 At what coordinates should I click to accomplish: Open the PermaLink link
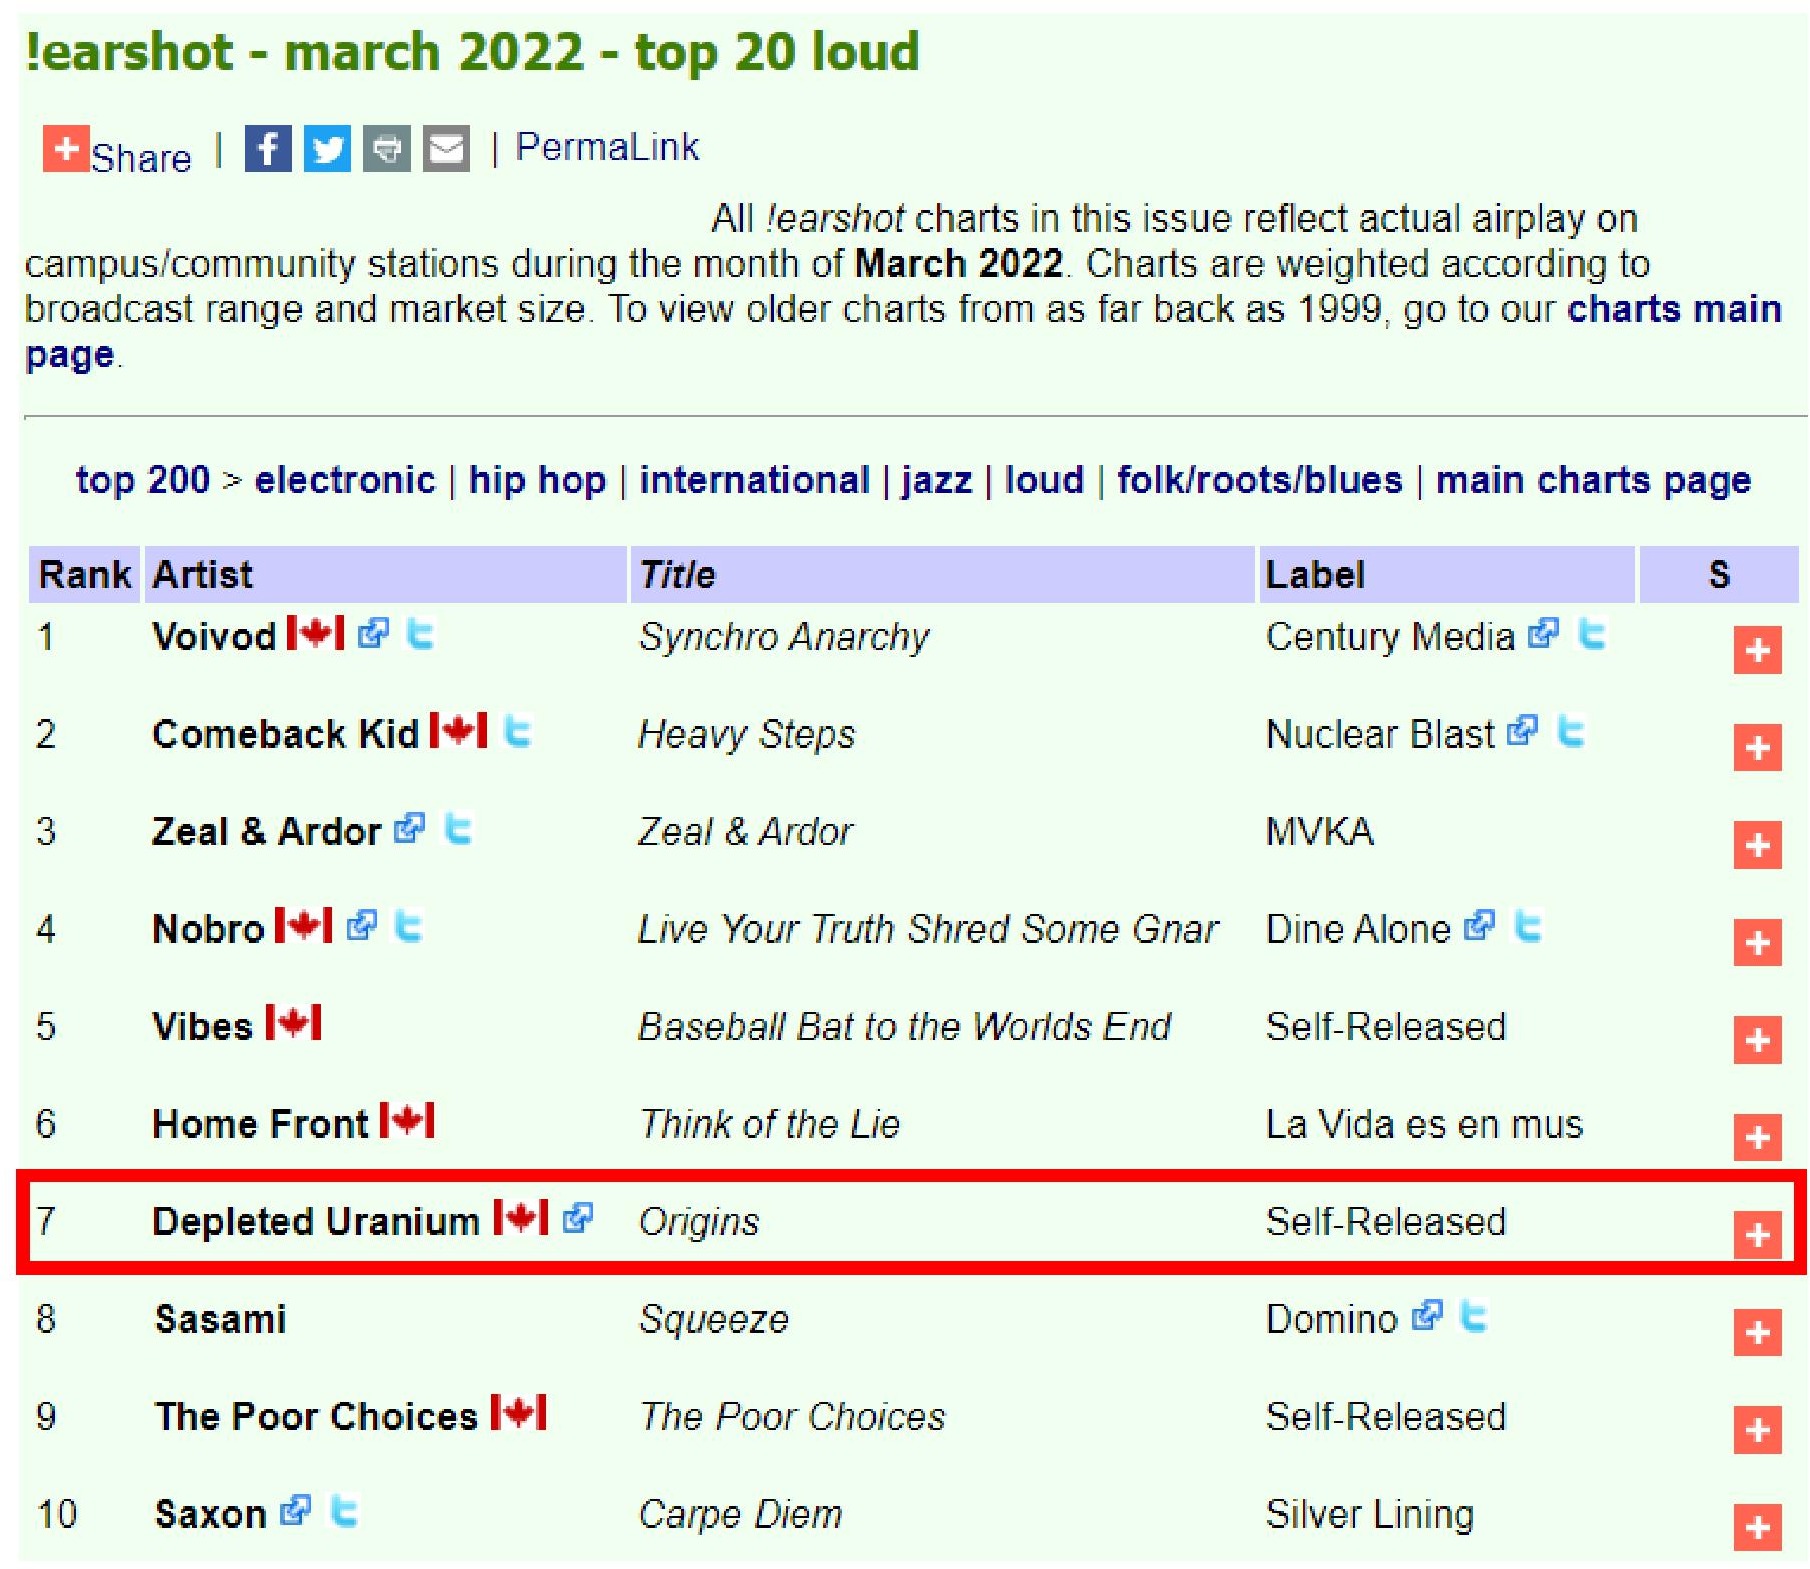pyautogui.click(x=606, y=147)
